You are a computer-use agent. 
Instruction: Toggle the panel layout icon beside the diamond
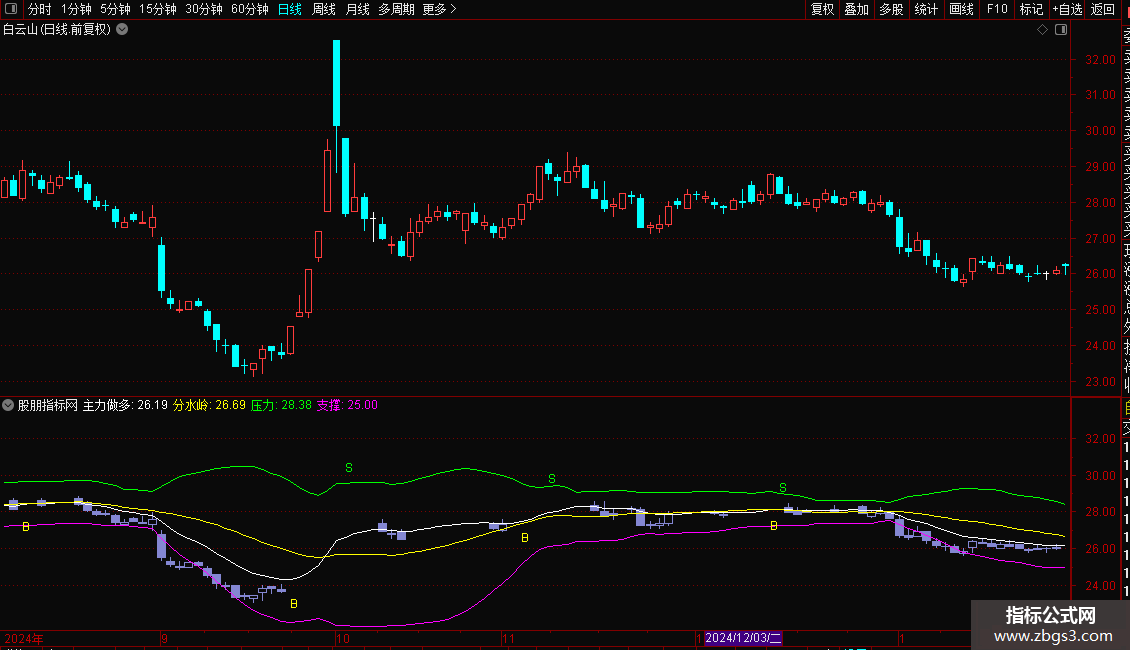1061,30
